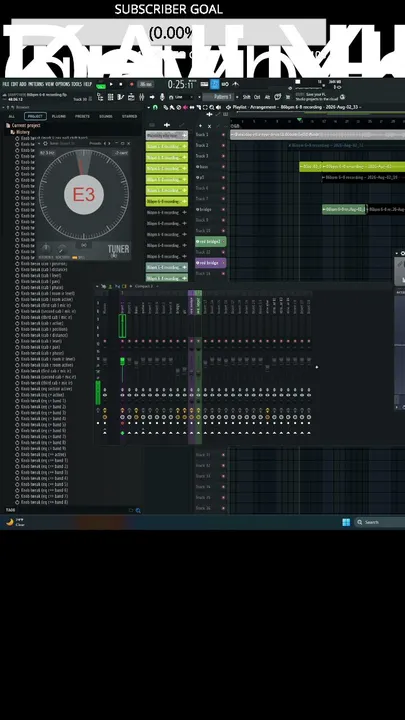Open the playlist options menu arrow

point(148,107)
